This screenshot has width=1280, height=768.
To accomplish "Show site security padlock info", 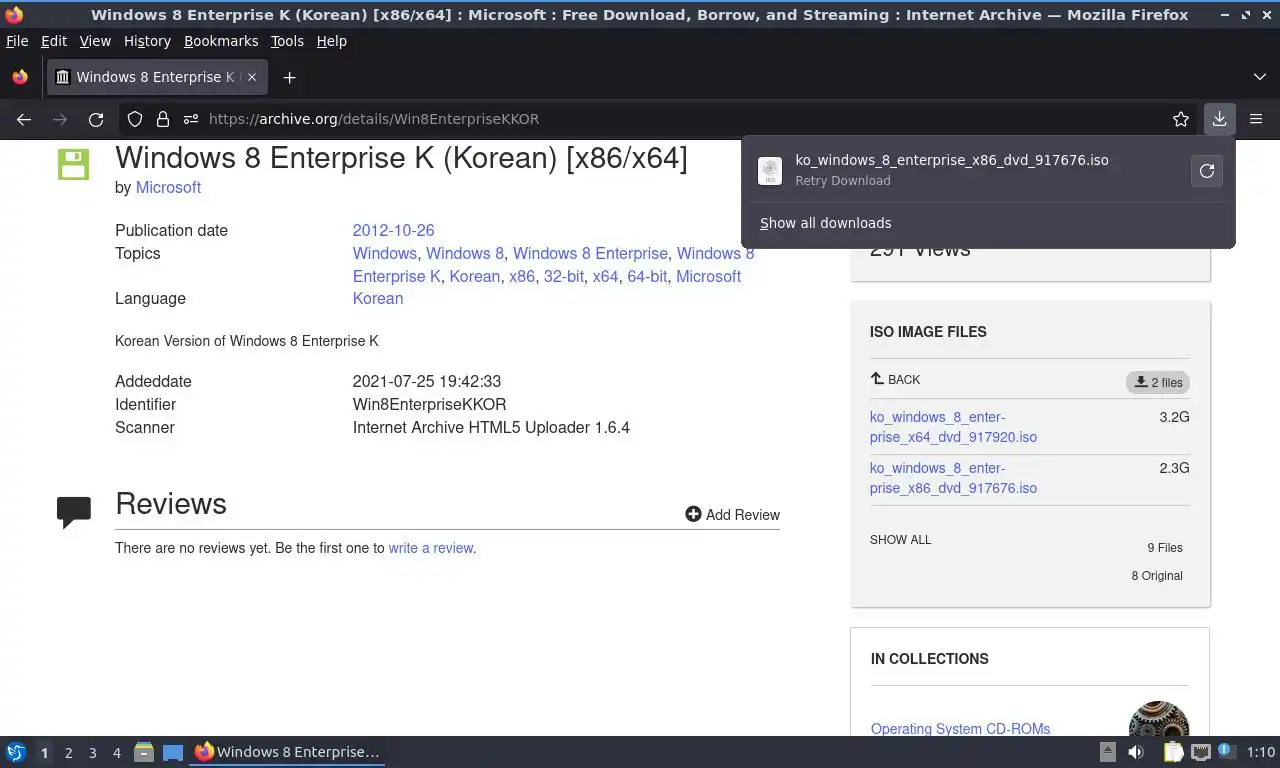I will click(x=163, y=119).
